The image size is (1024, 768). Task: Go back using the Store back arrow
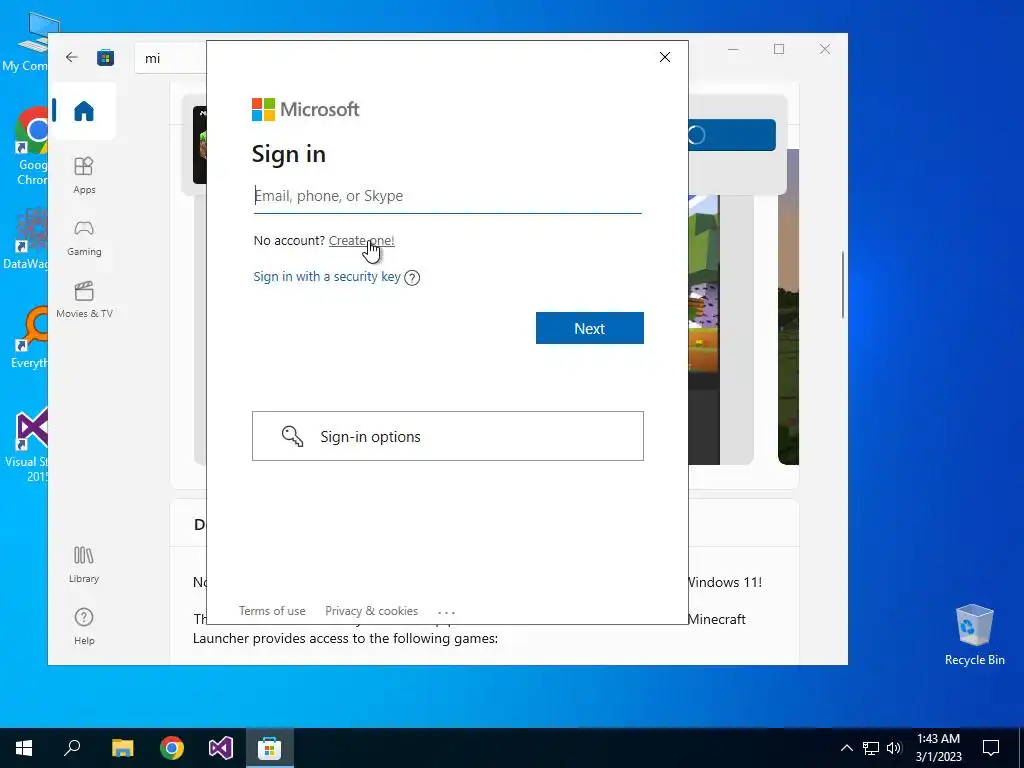pos(72,57)
